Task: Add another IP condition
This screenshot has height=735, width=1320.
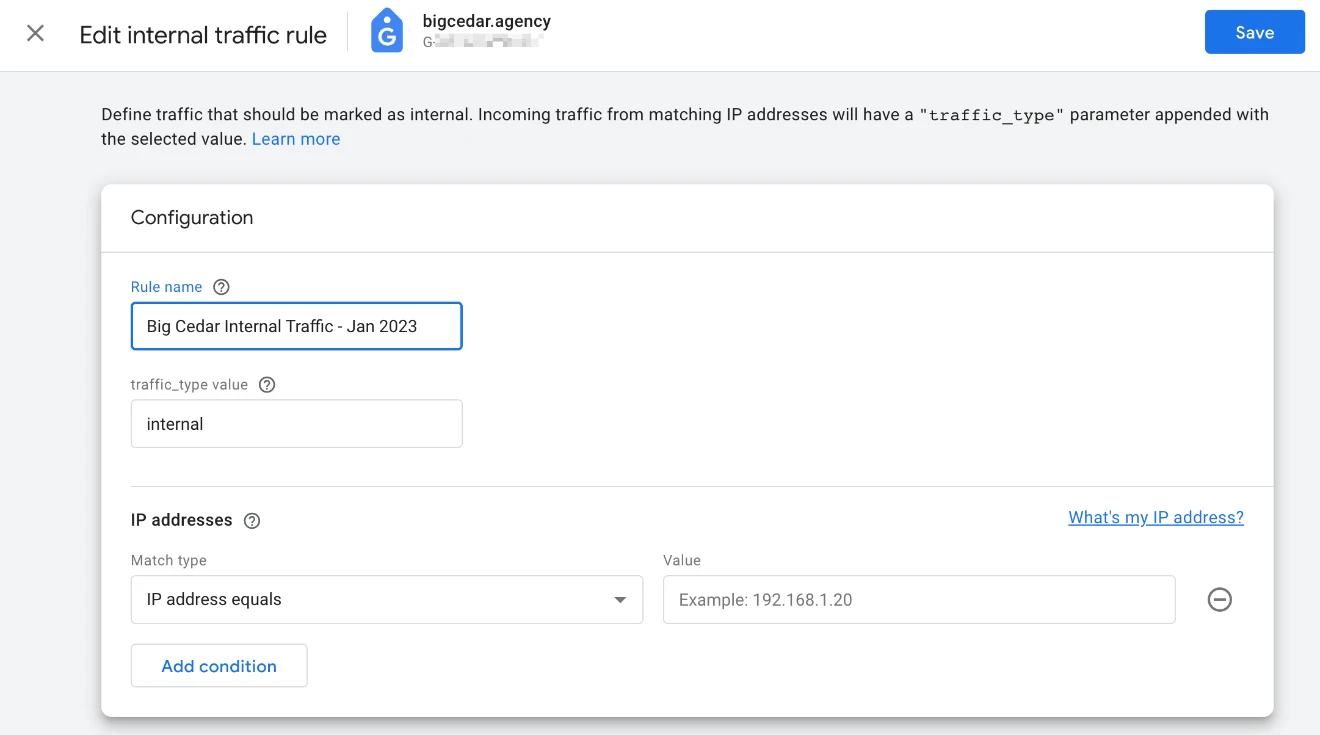Action: tap(219, 666)
